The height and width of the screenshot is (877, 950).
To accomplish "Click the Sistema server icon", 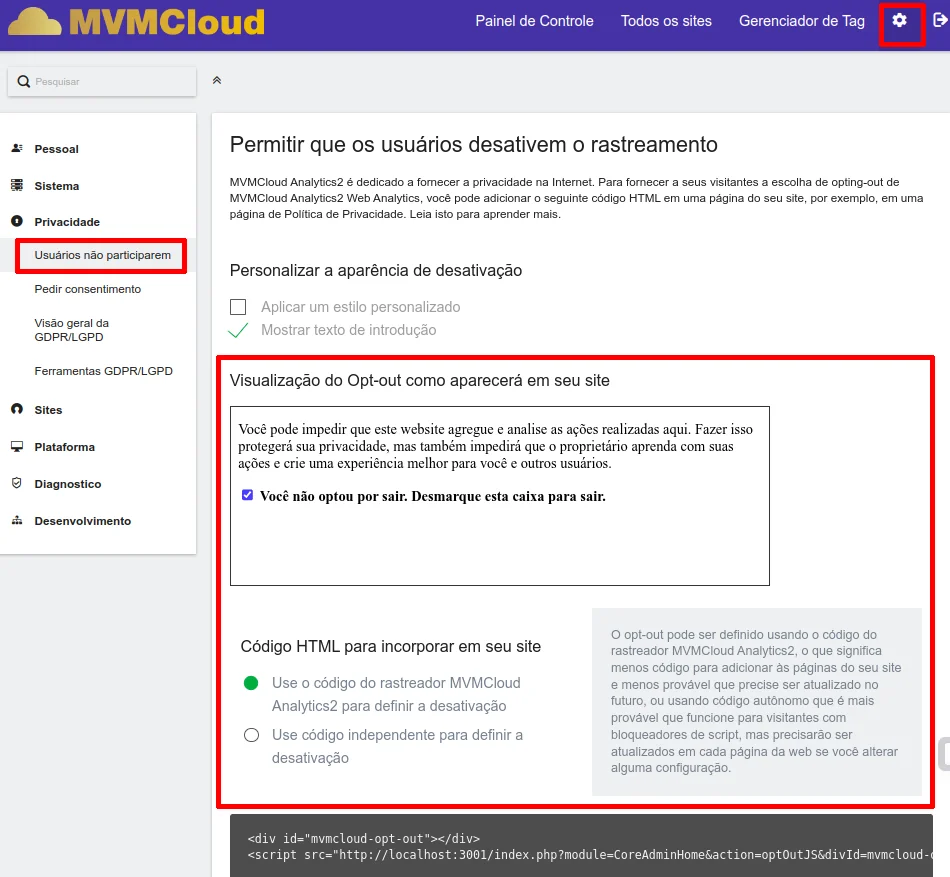I will (17, 186).
